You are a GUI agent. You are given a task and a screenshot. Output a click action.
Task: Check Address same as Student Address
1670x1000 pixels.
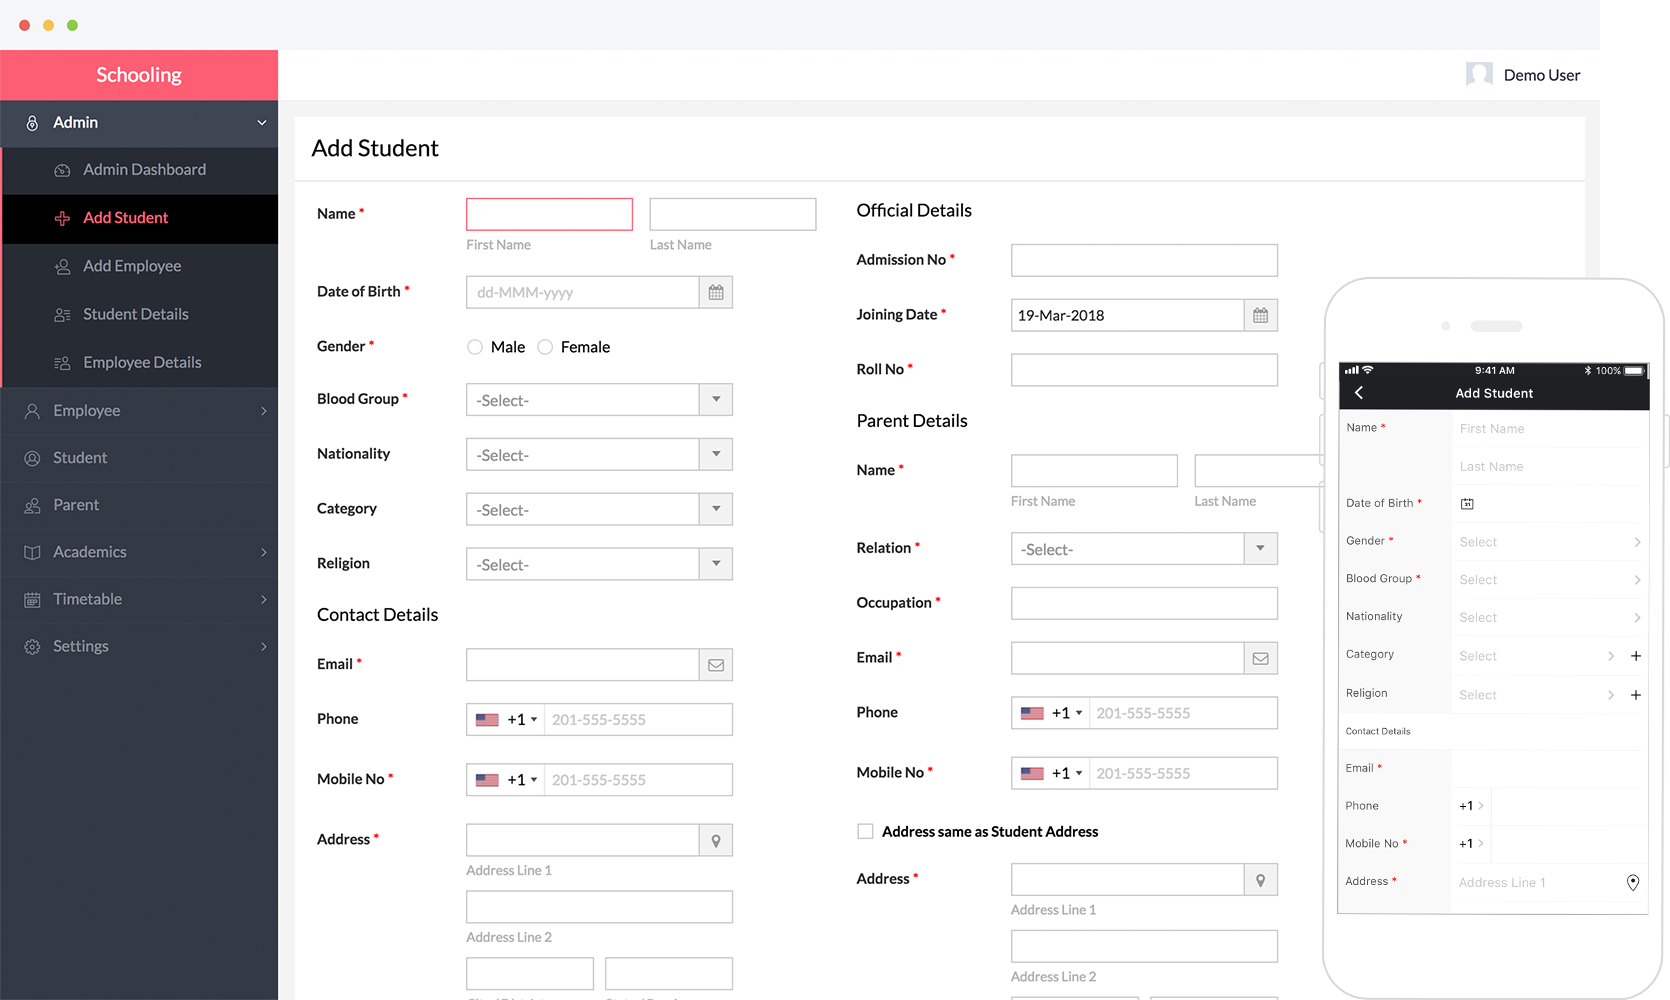coord(865,831)
